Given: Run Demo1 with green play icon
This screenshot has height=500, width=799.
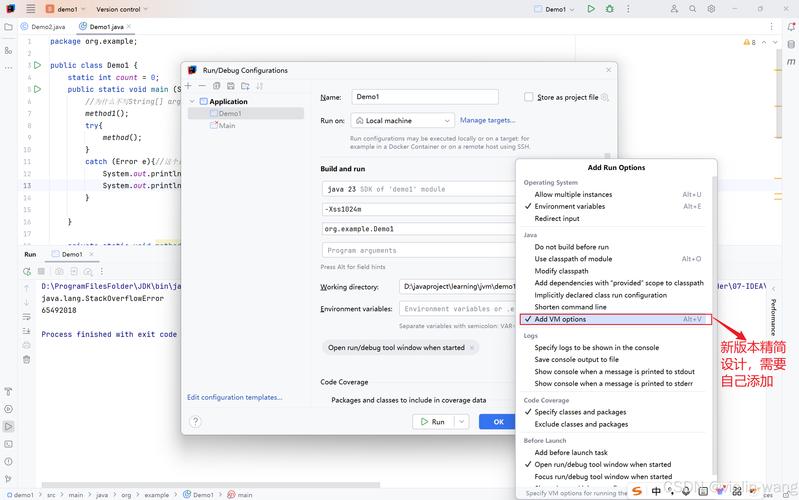Looking at the screenshot, I should coord(591,9).
